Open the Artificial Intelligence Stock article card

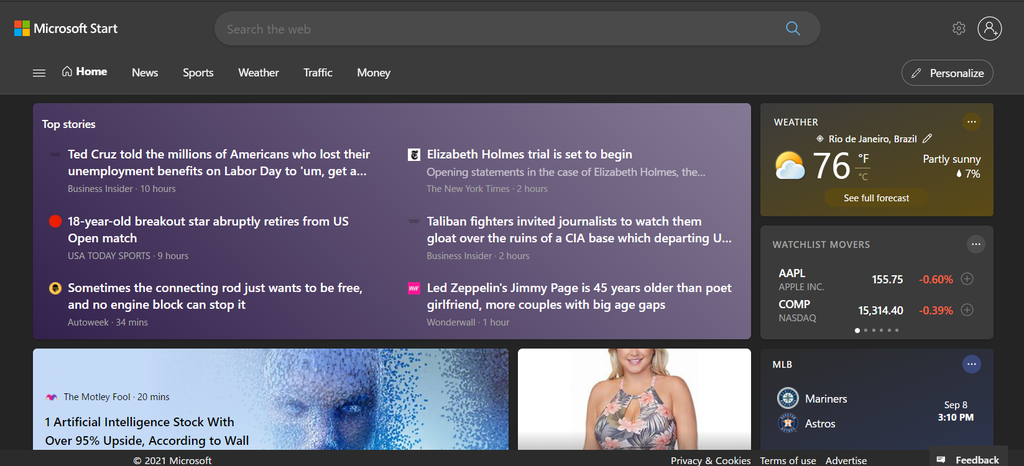point(270,399)
